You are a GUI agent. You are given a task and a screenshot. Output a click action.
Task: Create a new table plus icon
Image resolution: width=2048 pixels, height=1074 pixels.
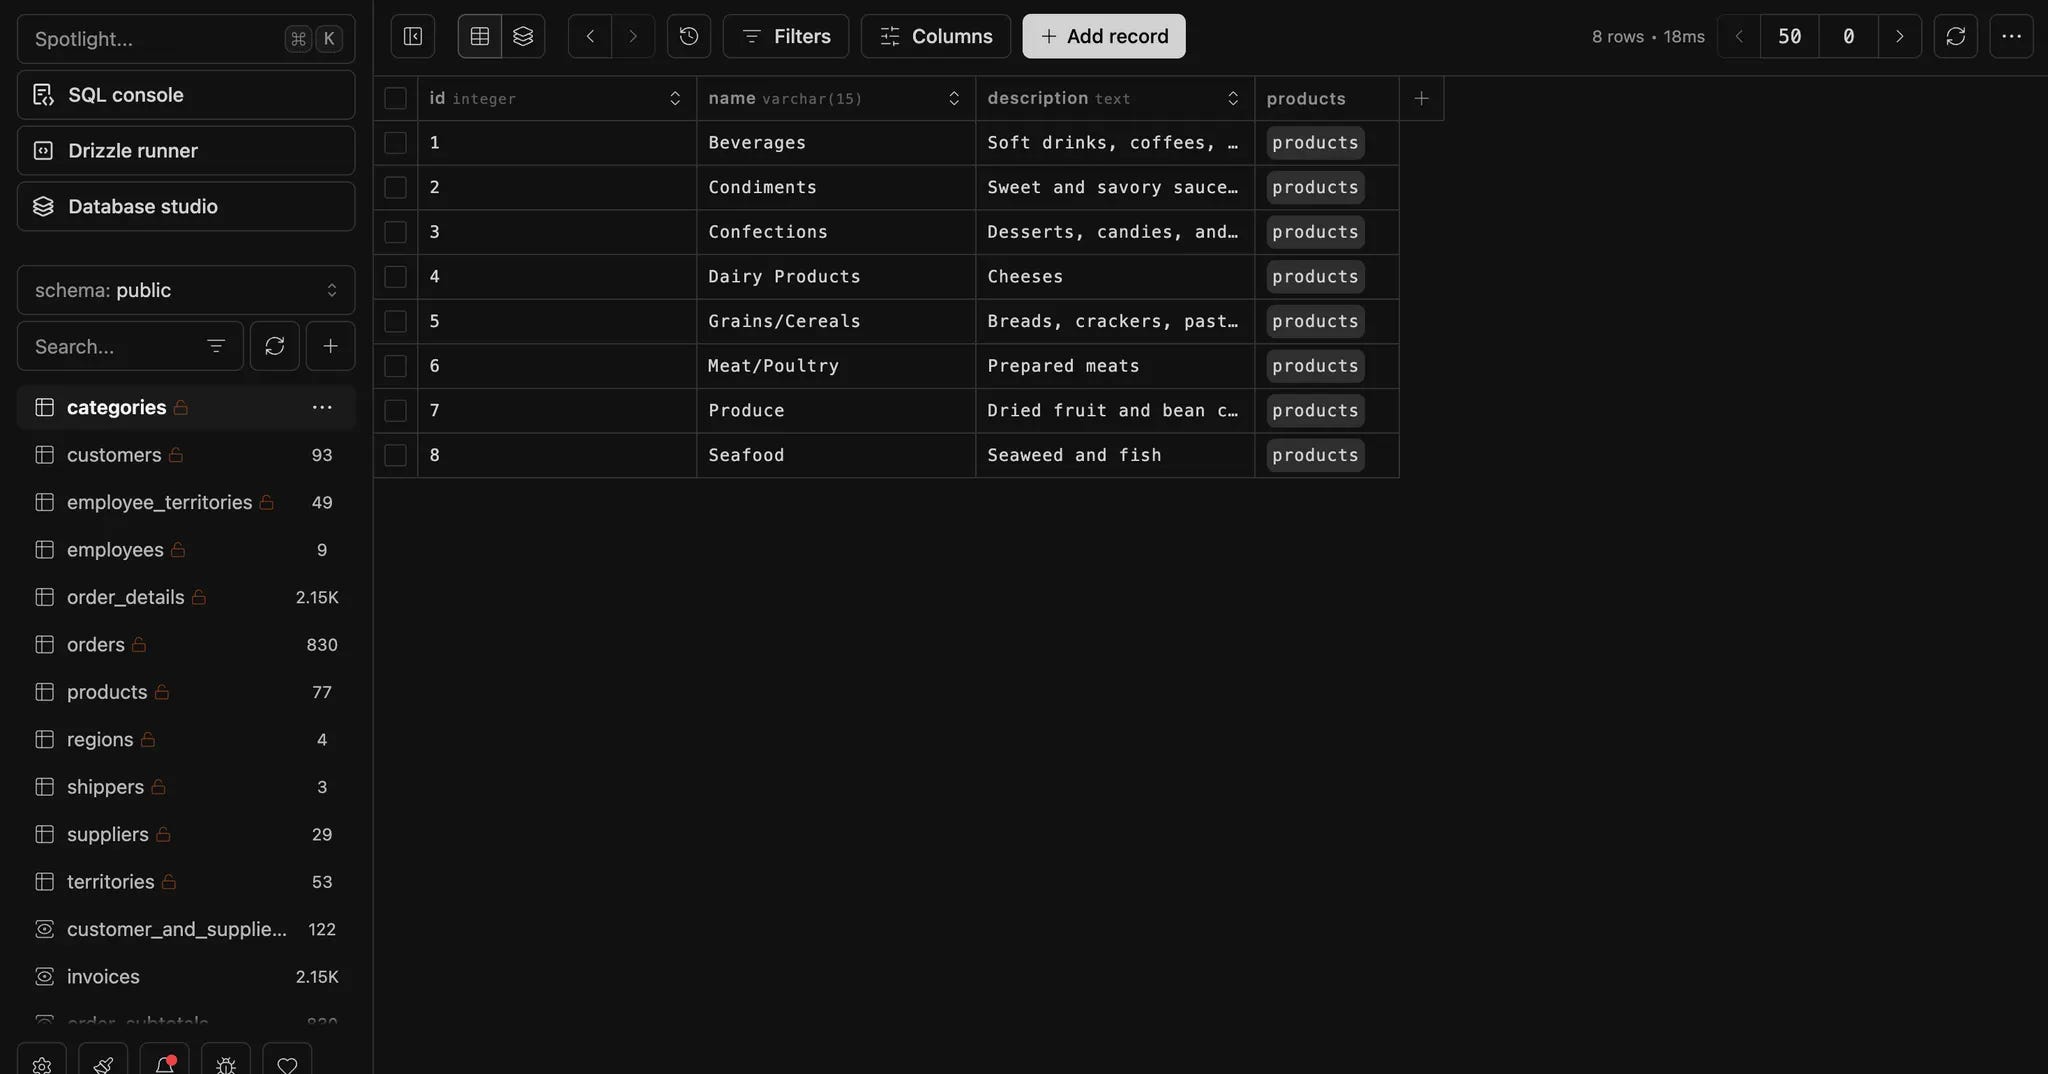[331, 346]
